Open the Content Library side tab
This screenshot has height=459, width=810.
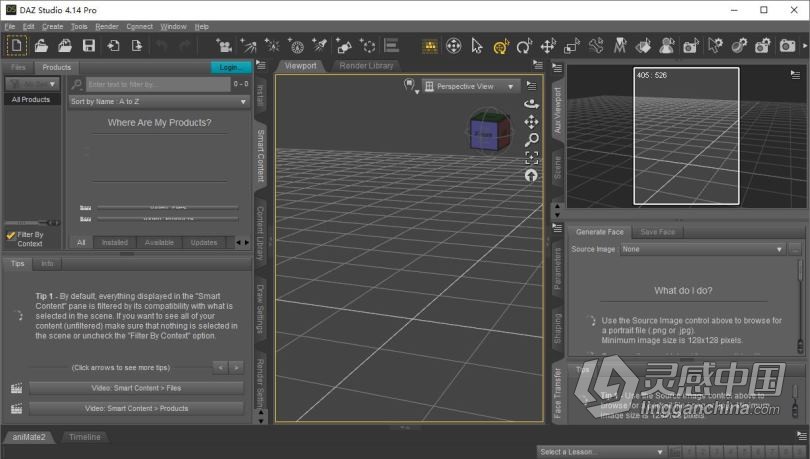tap(260, 233)
